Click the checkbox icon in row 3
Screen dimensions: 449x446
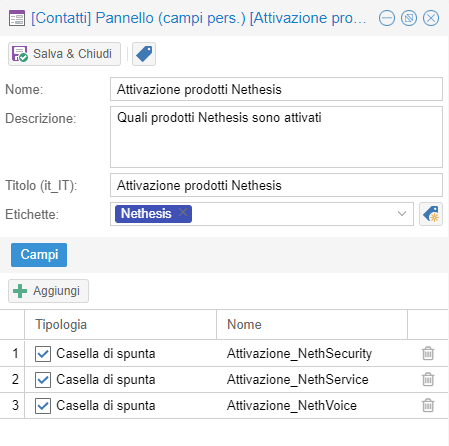click(x=43, y=406)
